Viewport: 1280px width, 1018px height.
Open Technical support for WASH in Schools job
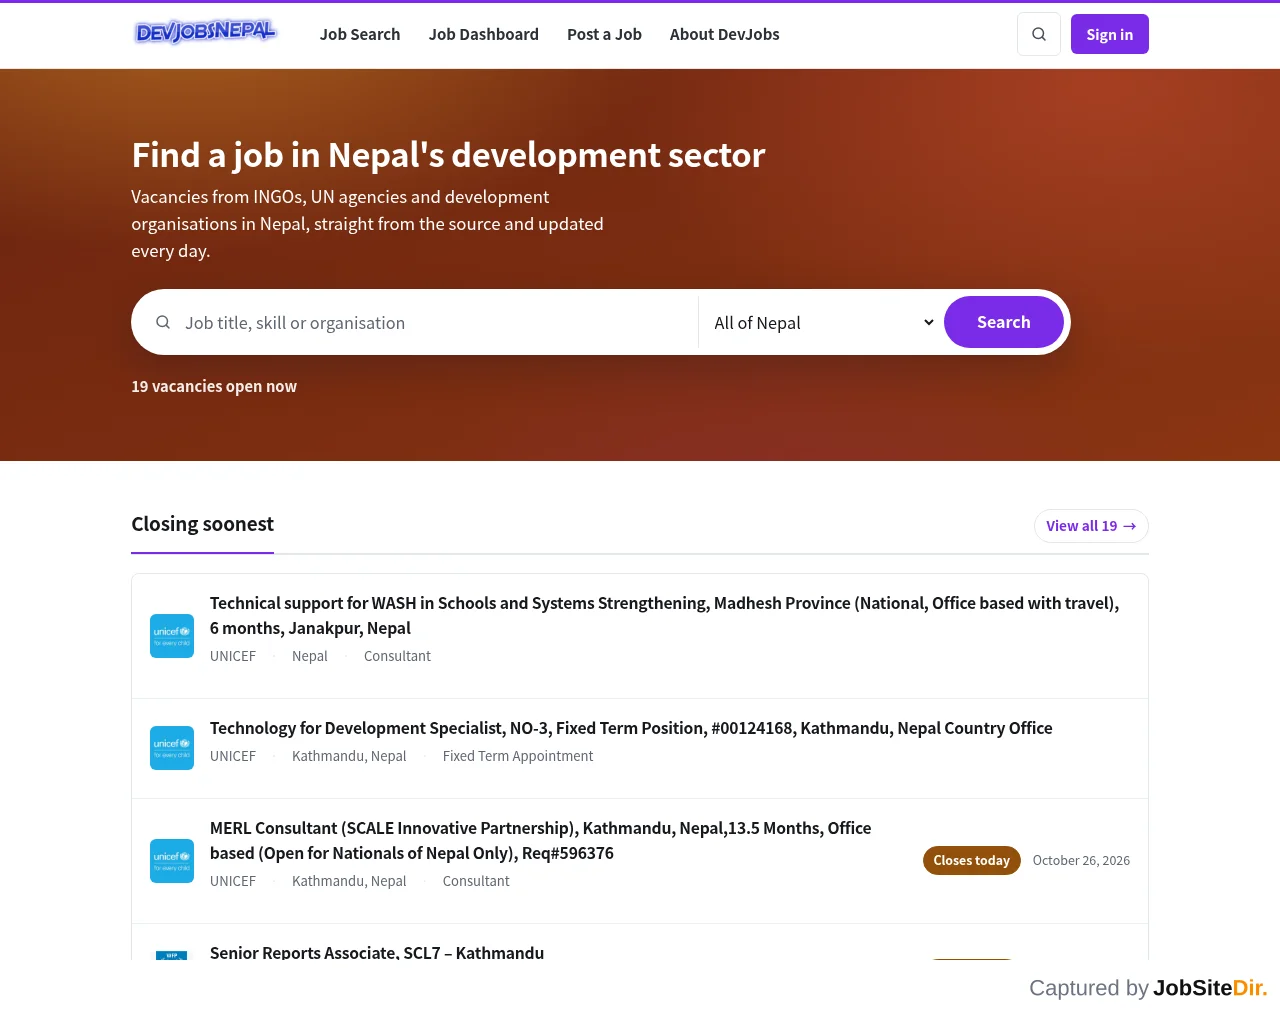pos(664,616)
